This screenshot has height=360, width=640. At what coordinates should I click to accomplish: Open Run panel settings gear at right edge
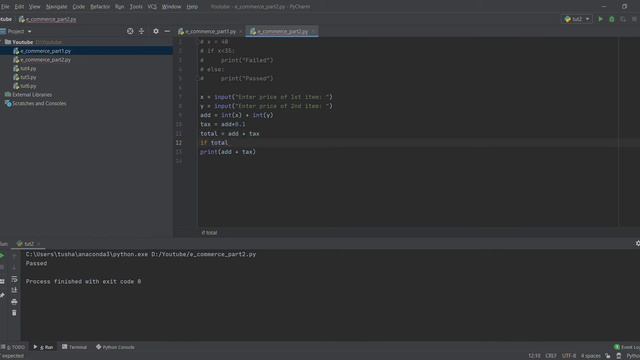click(x=637, y=243)
